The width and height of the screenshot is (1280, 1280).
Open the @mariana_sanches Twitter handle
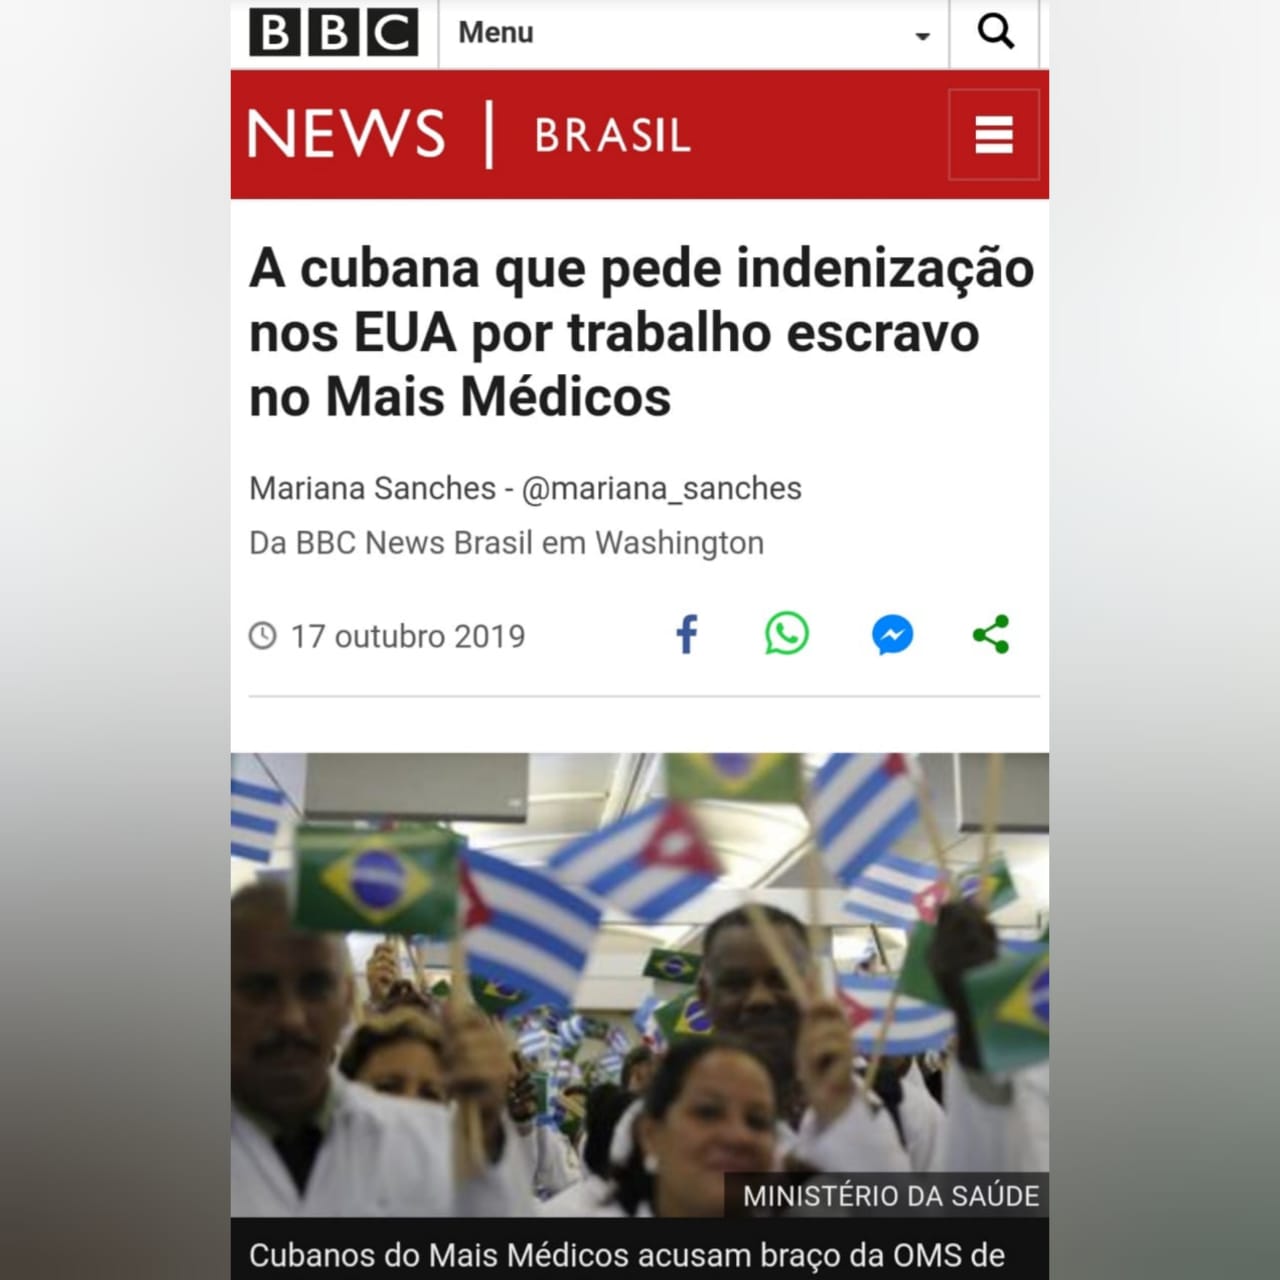662,488
